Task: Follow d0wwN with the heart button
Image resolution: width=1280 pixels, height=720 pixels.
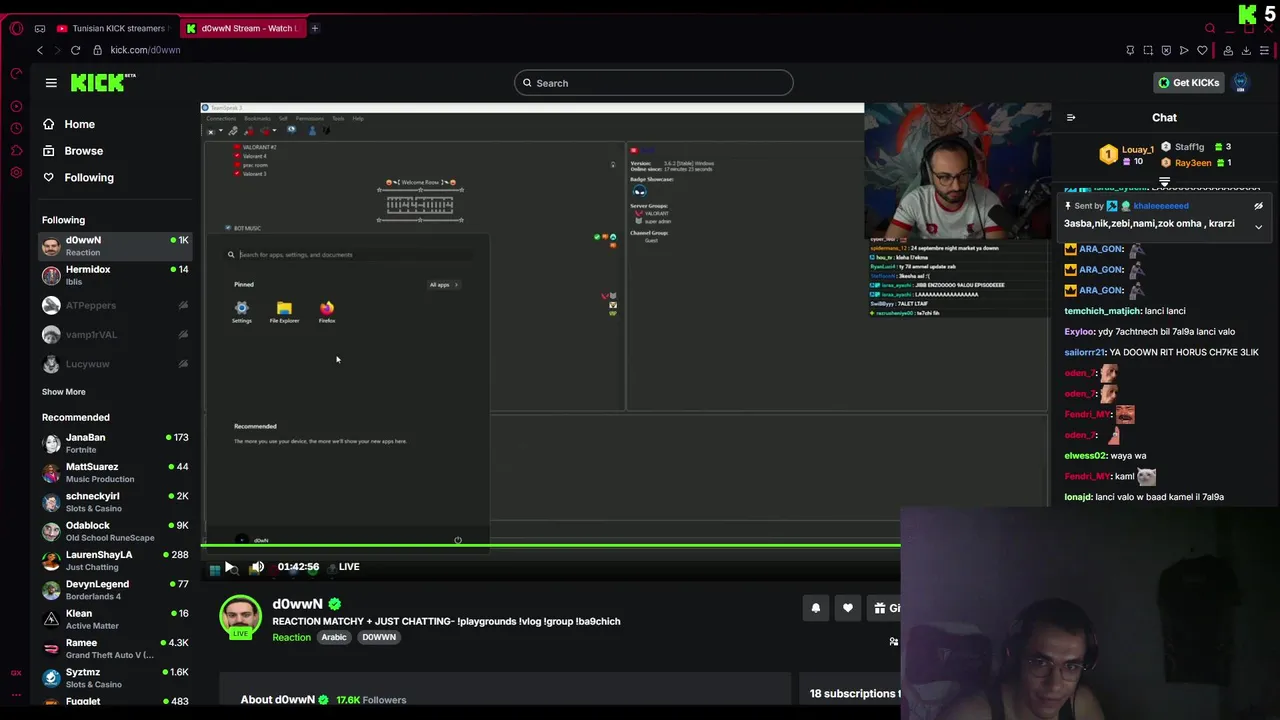Action: pyautogui.click(x=847, y=608)
